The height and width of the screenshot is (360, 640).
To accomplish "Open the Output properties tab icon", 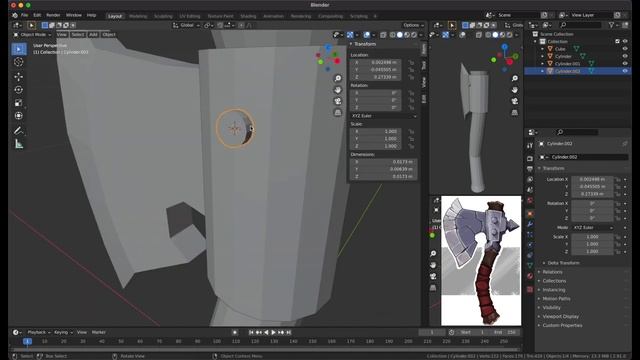I will (530, 169).
